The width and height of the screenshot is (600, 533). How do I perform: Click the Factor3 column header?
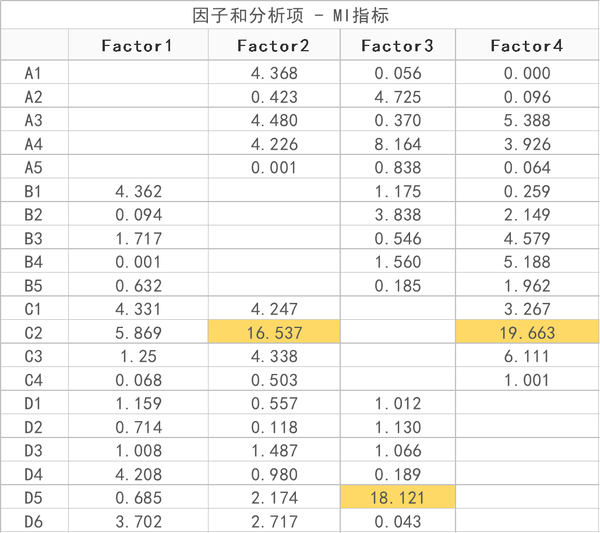tap(397, 45)
